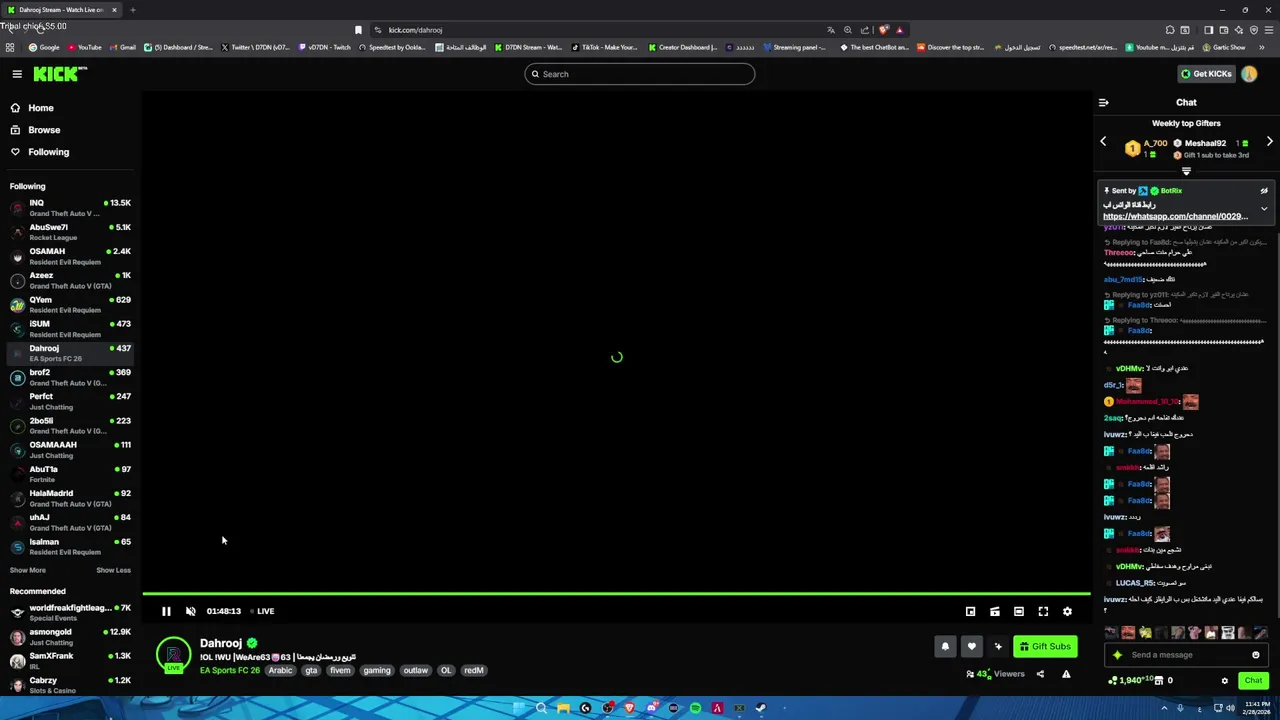The image size is (1280, 720).
Task: Cast stream from the player controls
Action: point(995,611)
